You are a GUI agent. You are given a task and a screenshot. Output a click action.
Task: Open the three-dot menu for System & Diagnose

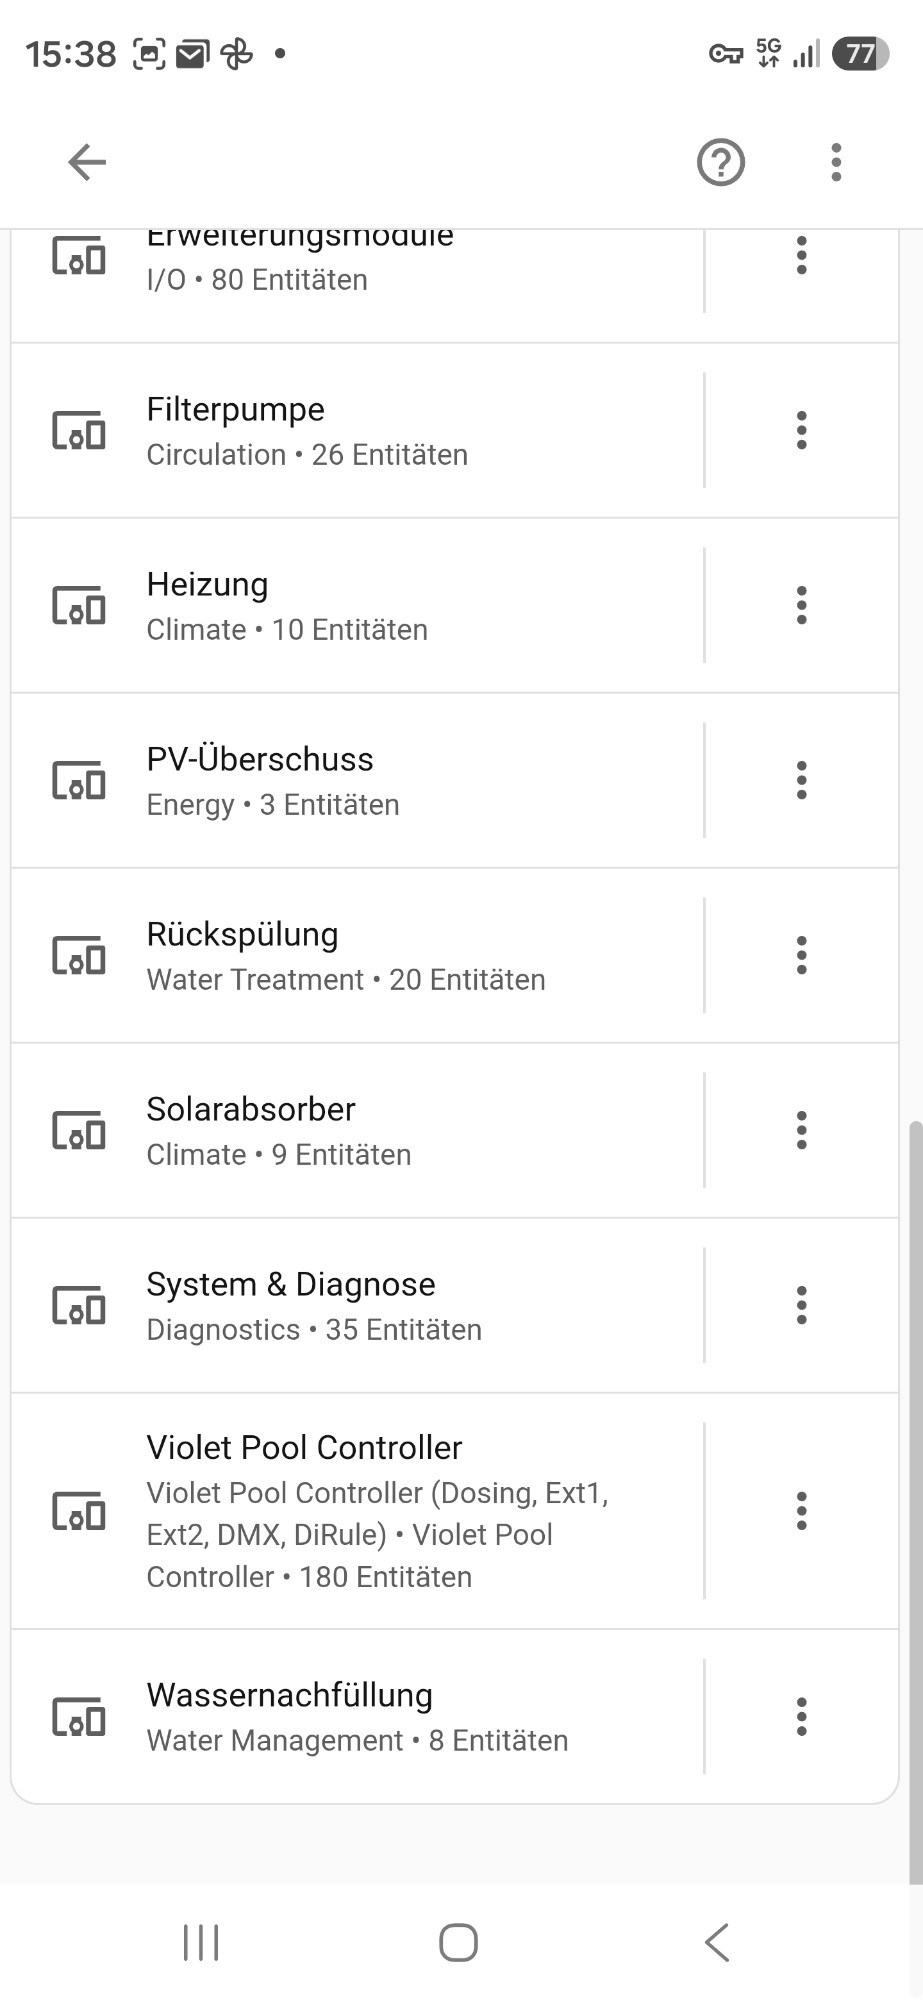coord(801,1305)
